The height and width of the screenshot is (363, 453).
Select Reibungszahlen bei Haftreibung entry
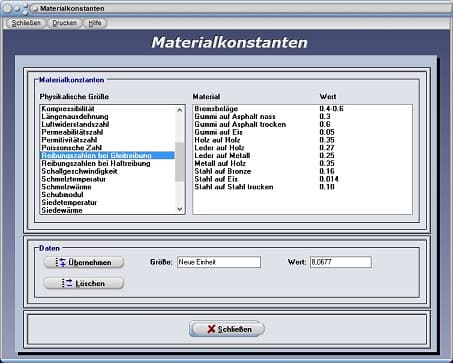(107, 163)
